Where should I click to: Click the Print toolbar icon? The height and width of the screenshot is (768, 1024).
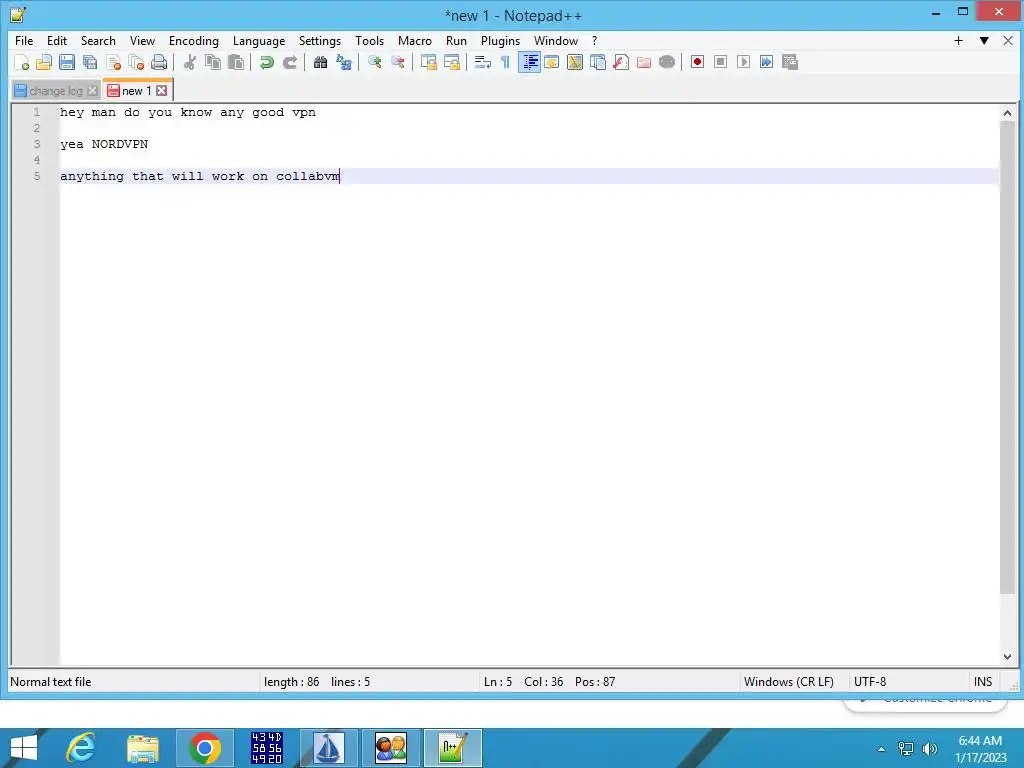159,62
